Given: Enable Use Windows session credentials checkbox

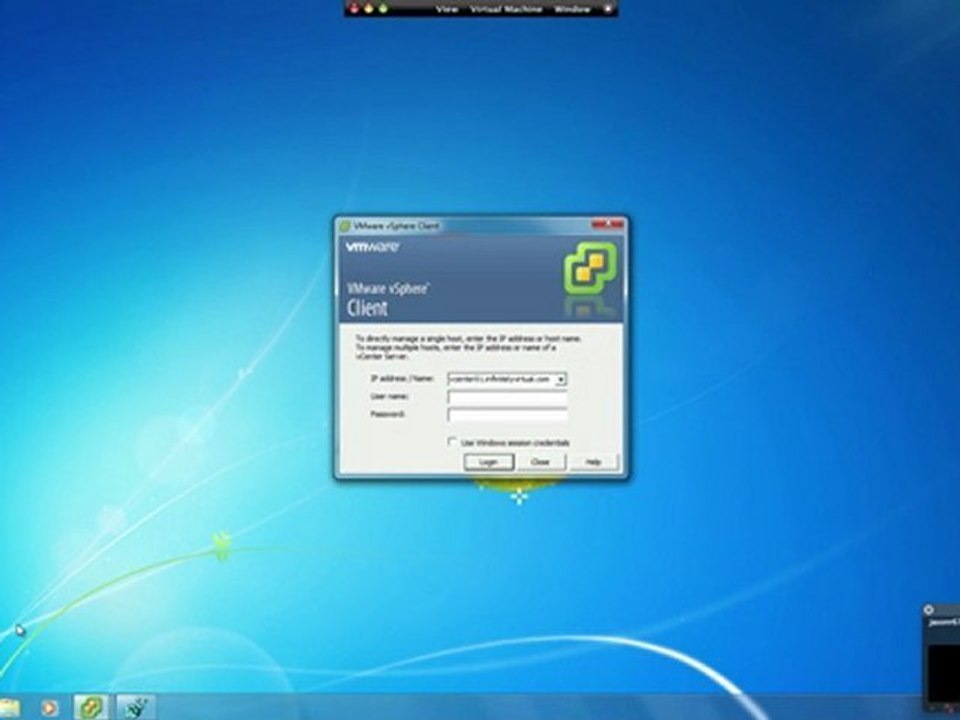Looking at the screenshot, I should click(x=452, y=441).
